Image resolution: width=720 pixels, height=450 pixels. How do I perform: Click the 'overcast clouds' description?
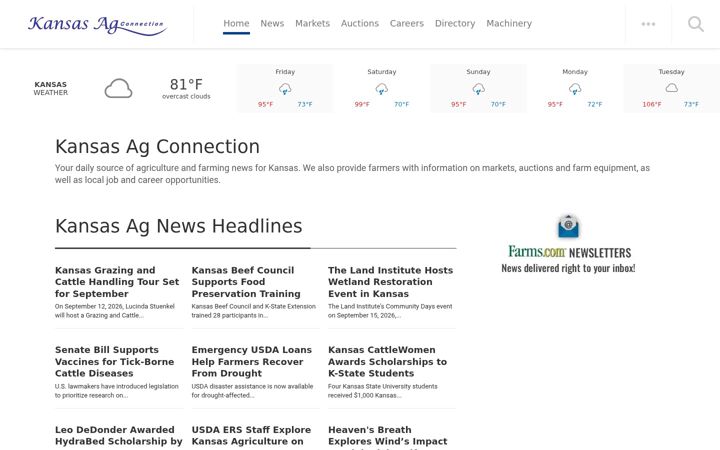[x=186, y=96]
